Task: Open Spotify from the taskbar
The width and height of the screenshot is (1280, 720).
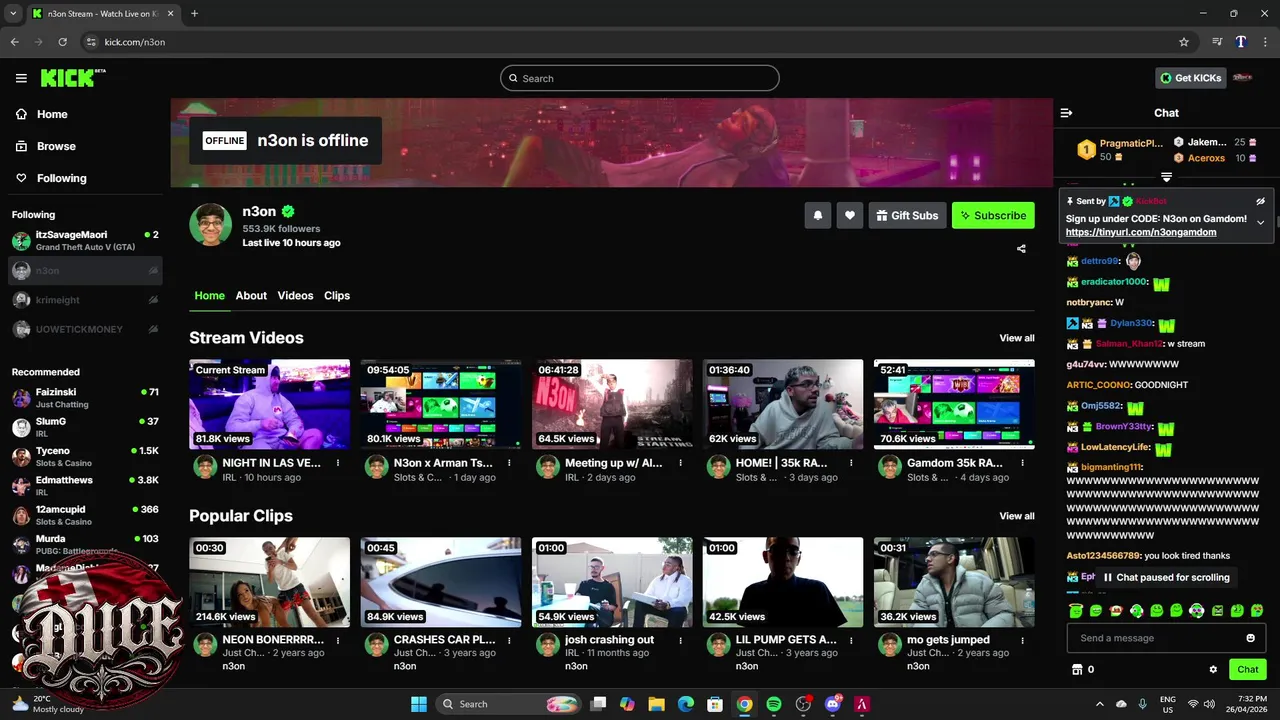Action: click(774, 704)
